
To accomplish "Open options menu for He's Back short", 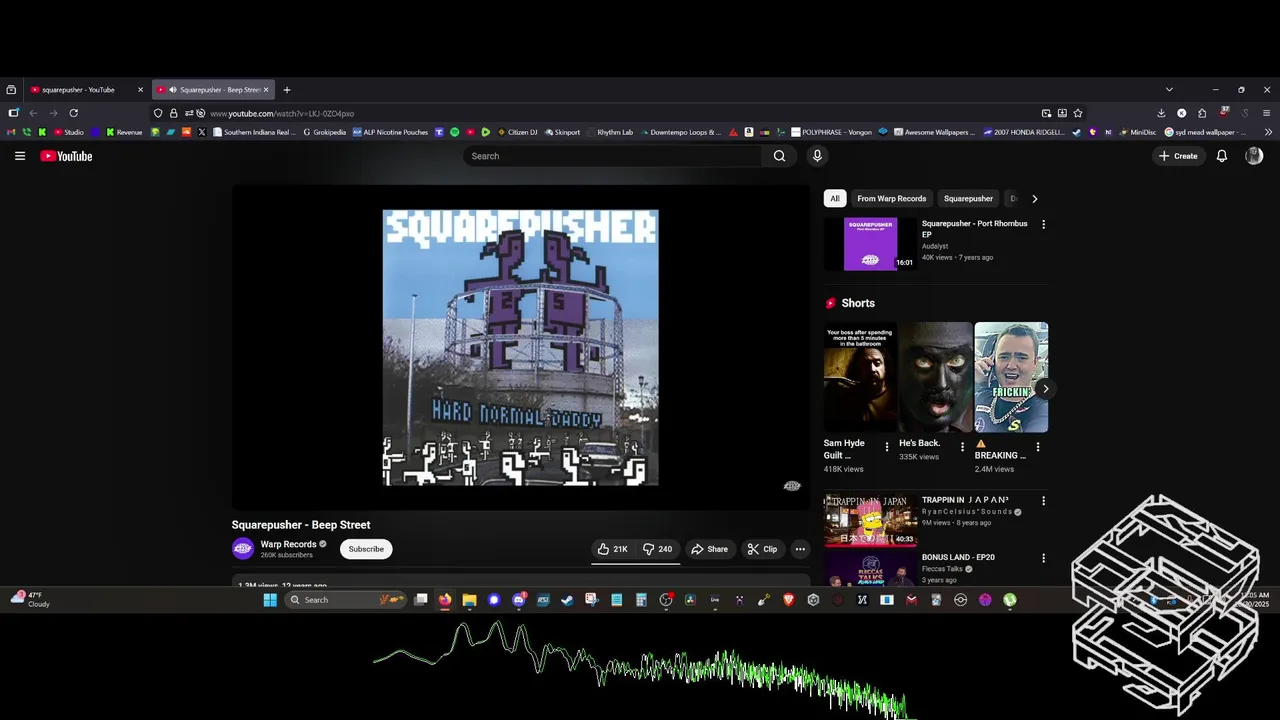I will (962, 447).
